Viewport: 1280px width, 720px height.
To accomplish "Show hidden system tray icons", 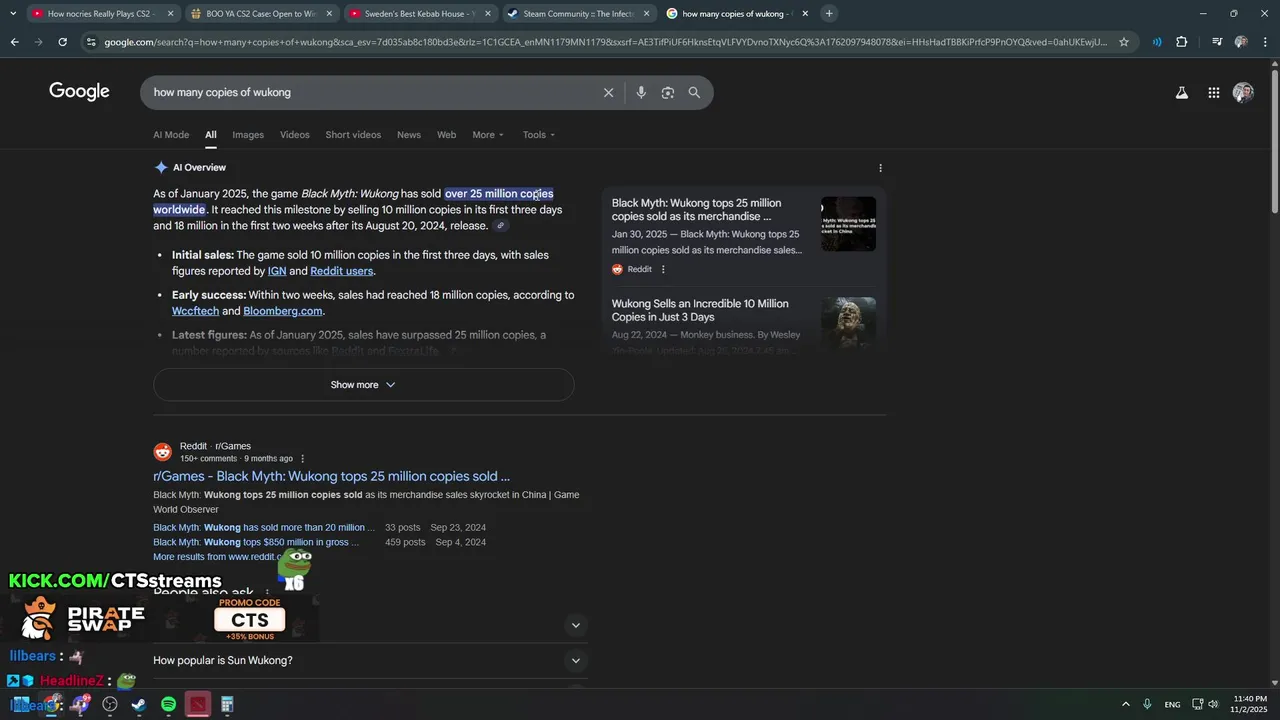I will click(x=1125, y=704).
